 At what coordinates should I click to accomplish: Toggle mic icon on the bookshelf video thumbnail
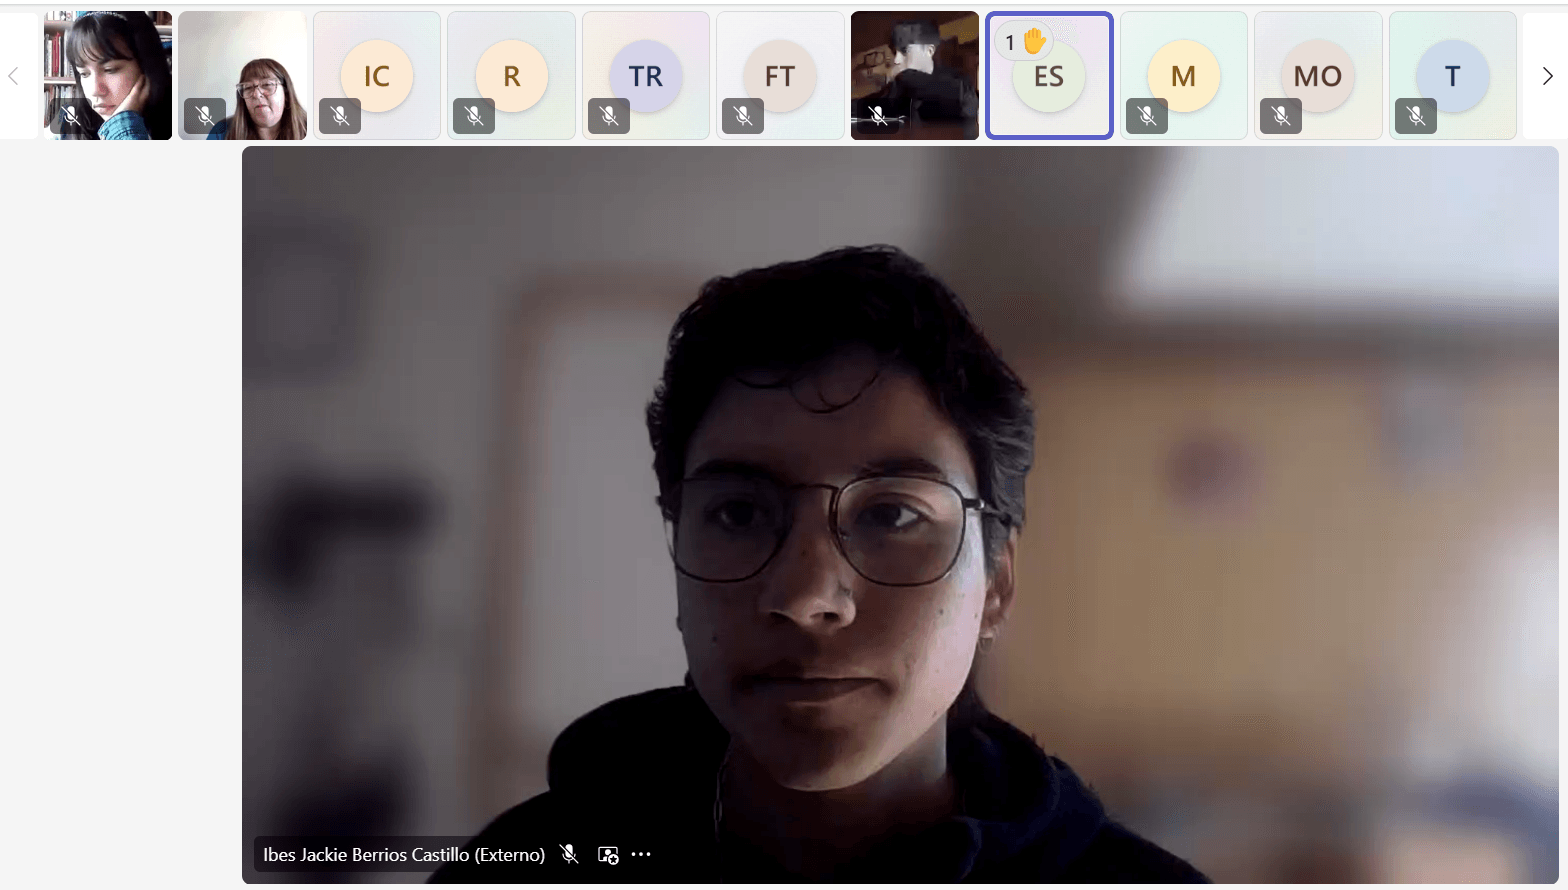(71, 116)
